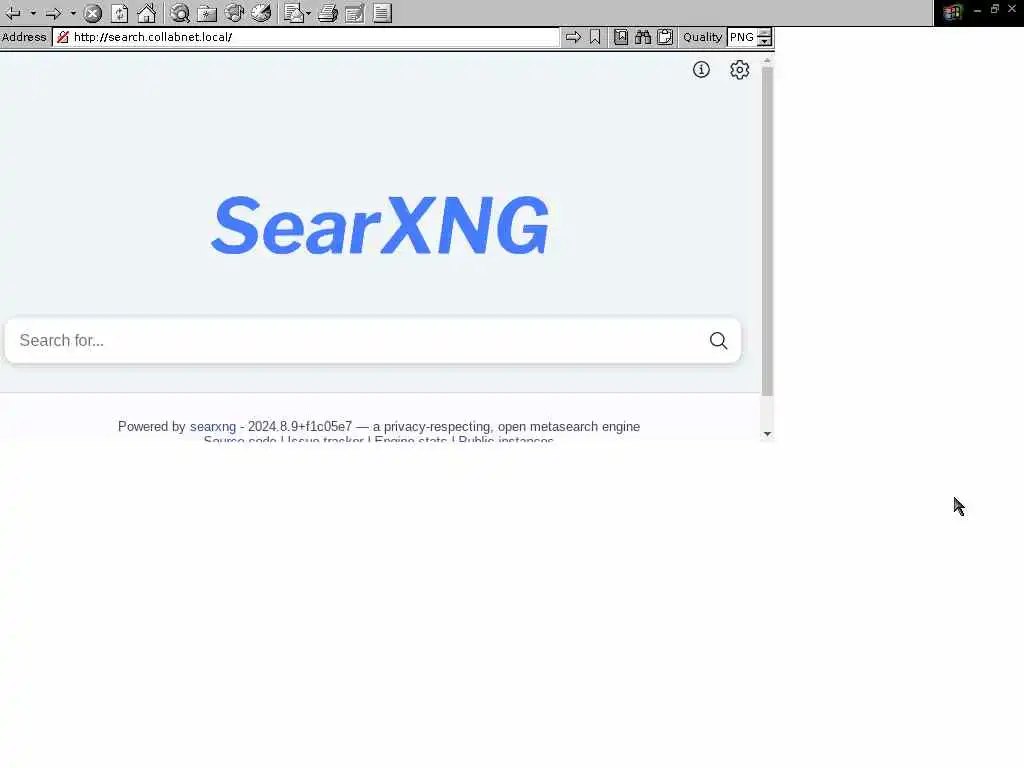The image size is (1024, 768).
Task: Click the Quality PNG value box
Action: [743, 37]
